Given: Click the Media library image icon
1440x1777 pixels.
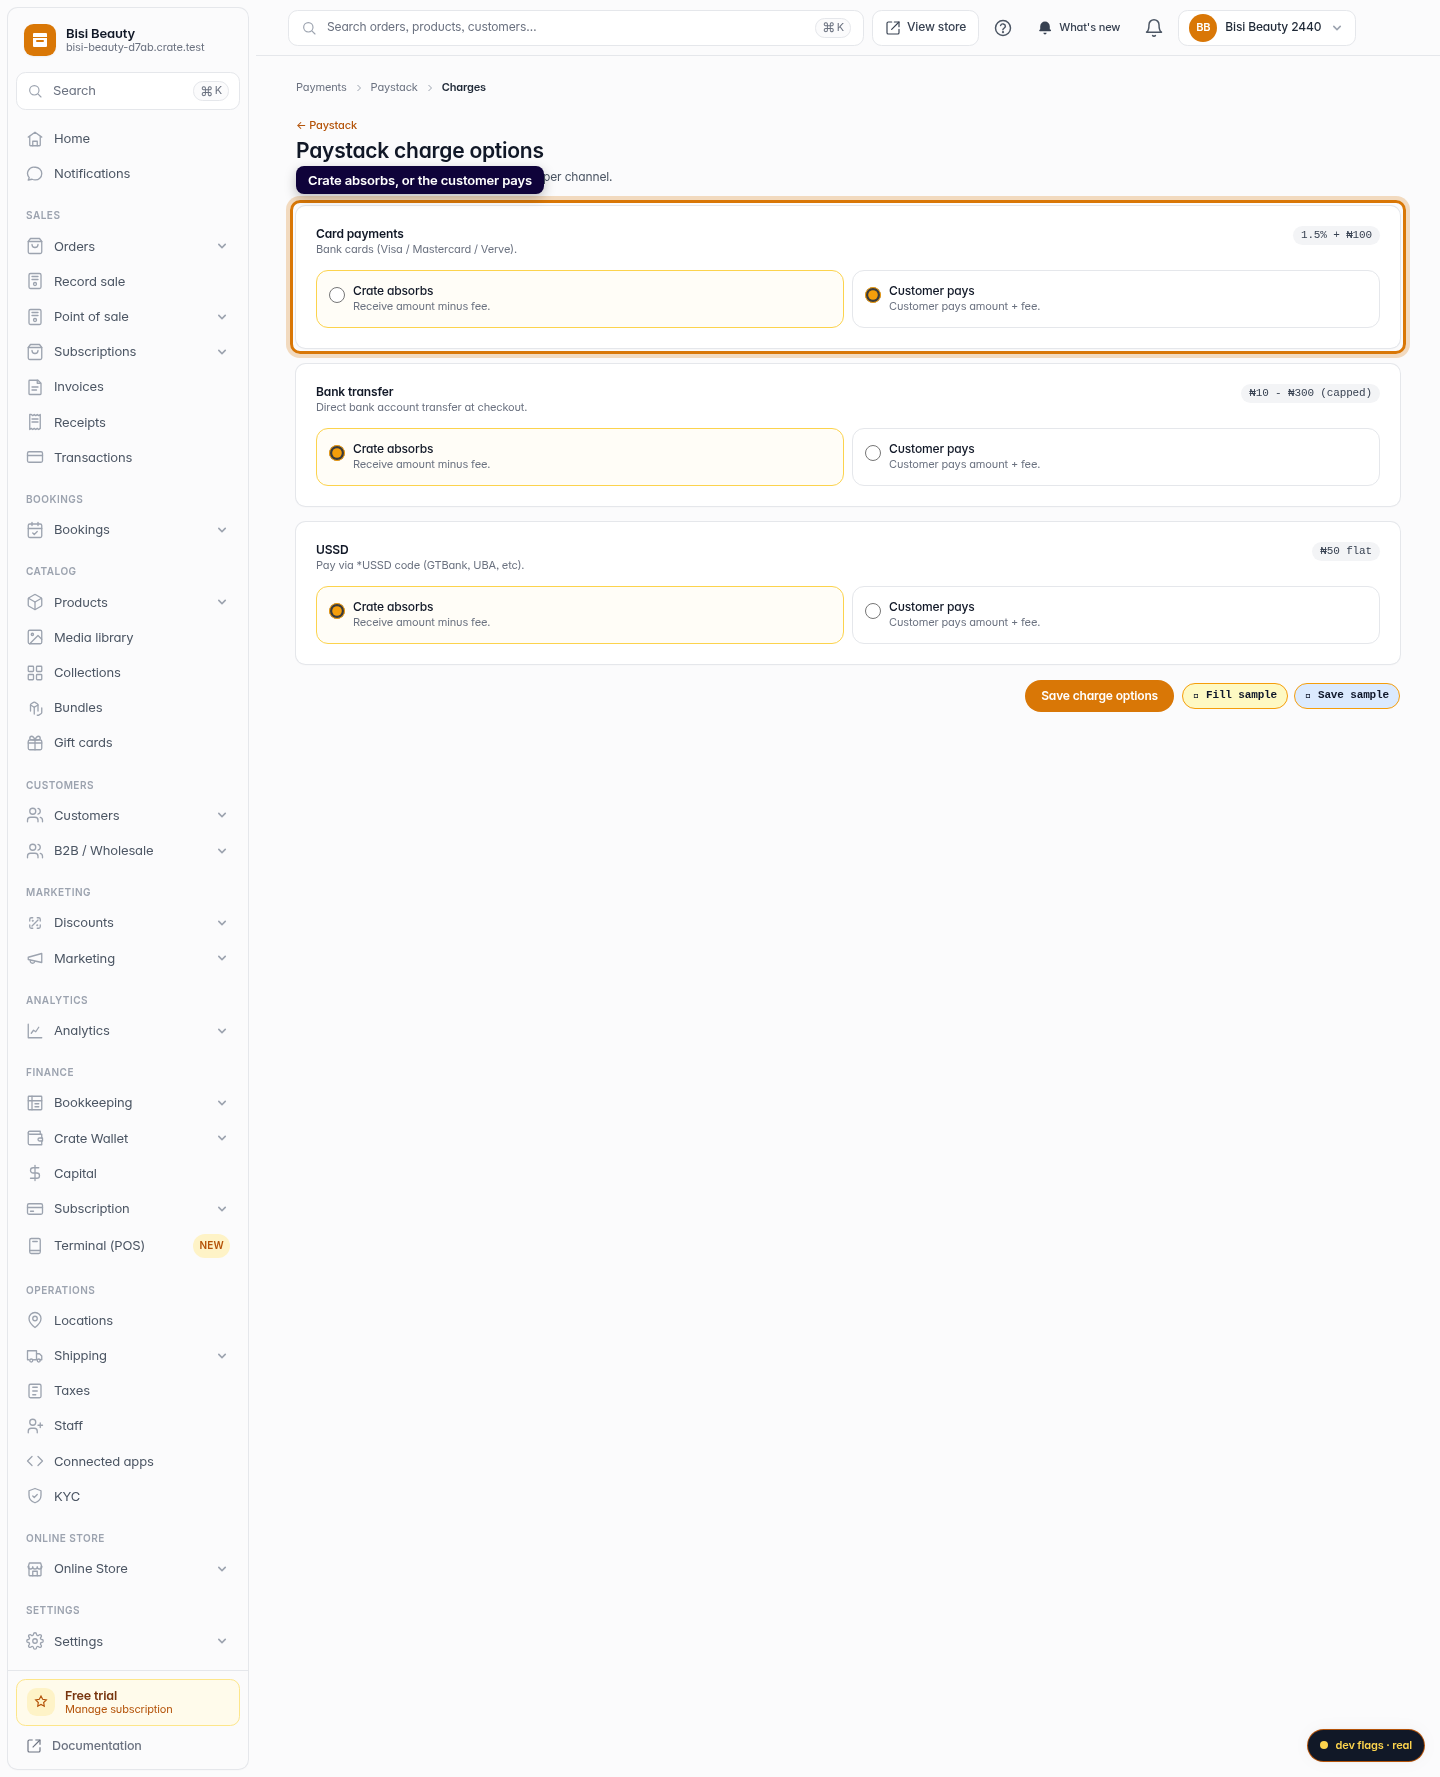Looking at the screenshot, I should [x=35, y=637].
